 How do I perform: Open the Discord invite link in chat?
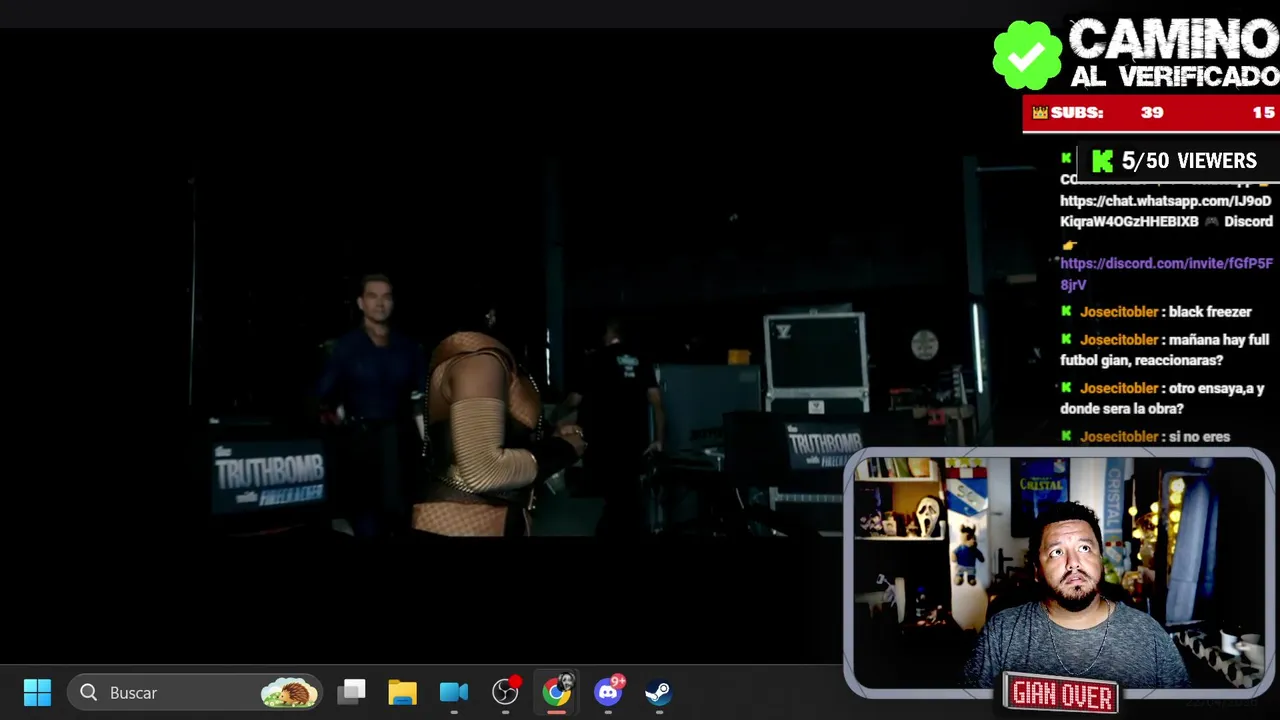pos(1166,274)
